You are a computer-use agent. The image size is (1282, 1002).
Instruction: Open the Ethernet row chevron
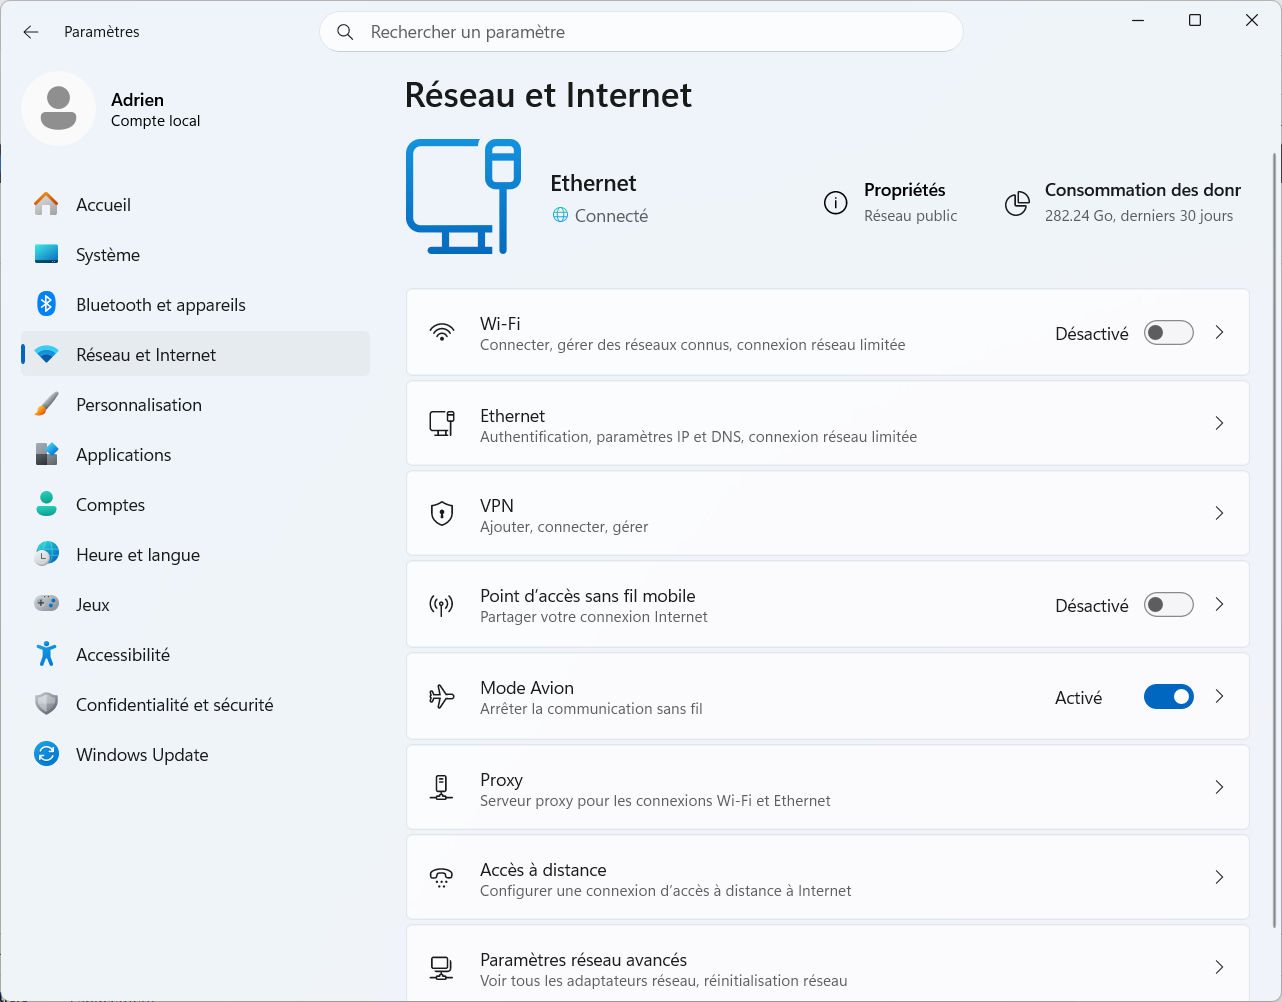pyautogui.click(x=1219, y=423)
